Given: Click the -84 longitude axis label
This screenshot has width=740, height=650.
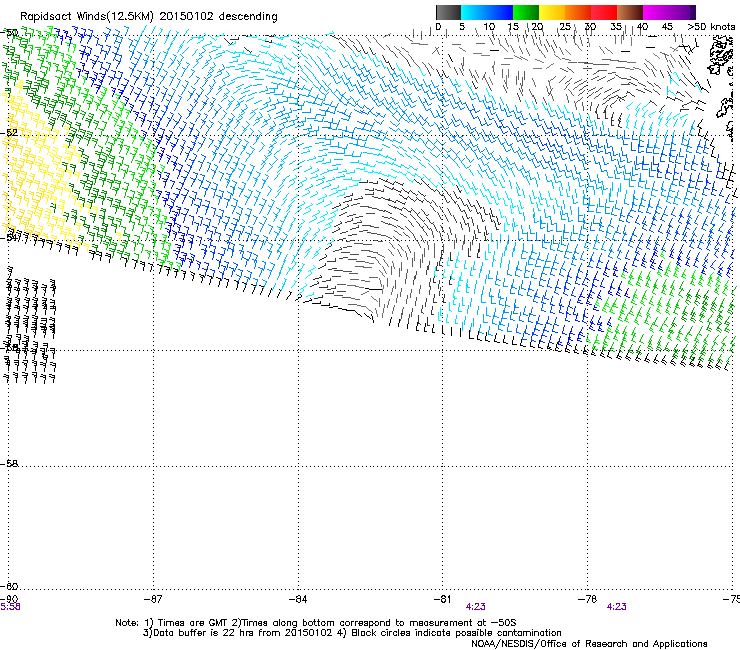Looking at the screenshot, I should pos(298,599).
